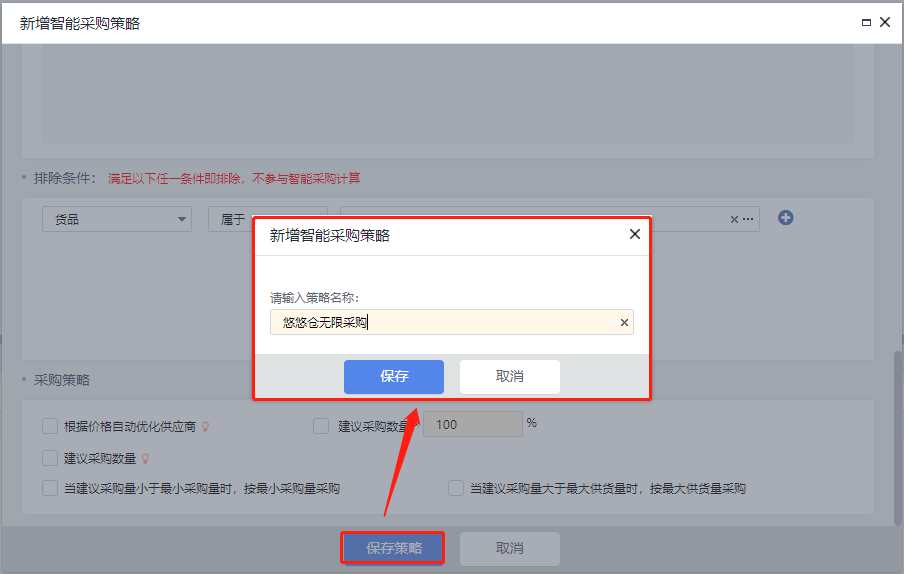Close the inner strategy name dialog

tap(634, 235)
